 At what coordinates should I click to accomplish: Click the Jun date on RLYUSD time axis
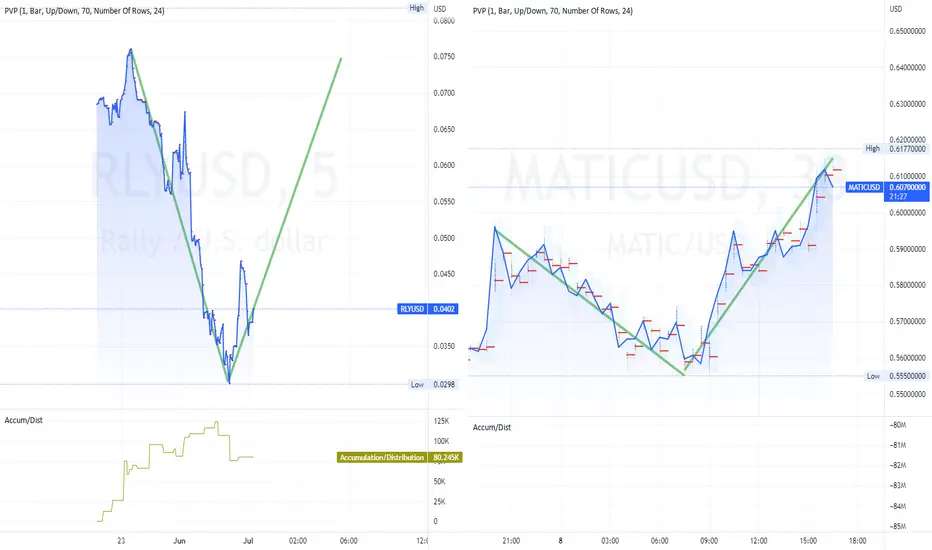[179, 540]
